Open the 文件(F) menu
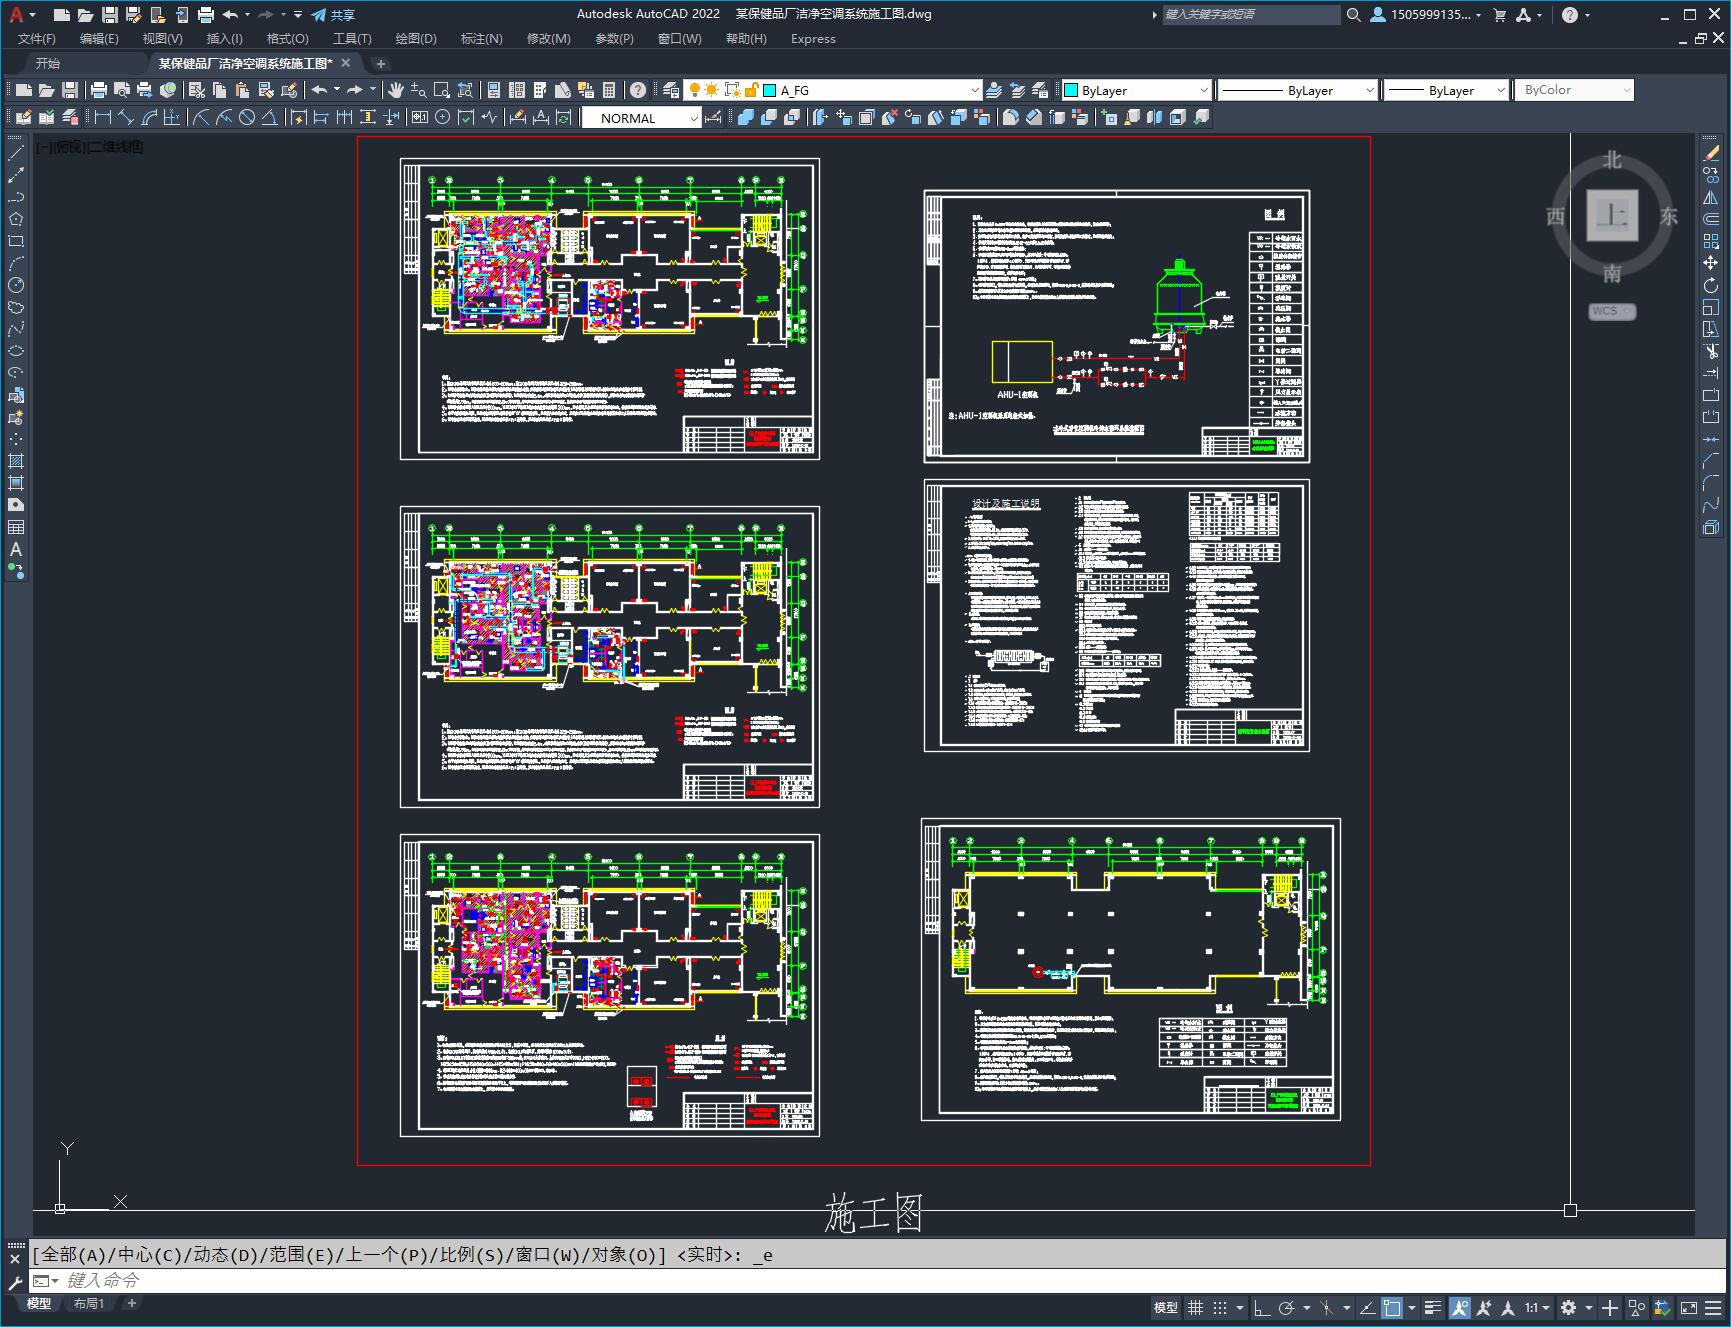Viewport: 1731px width, 1327px height. tap(37, 38)
